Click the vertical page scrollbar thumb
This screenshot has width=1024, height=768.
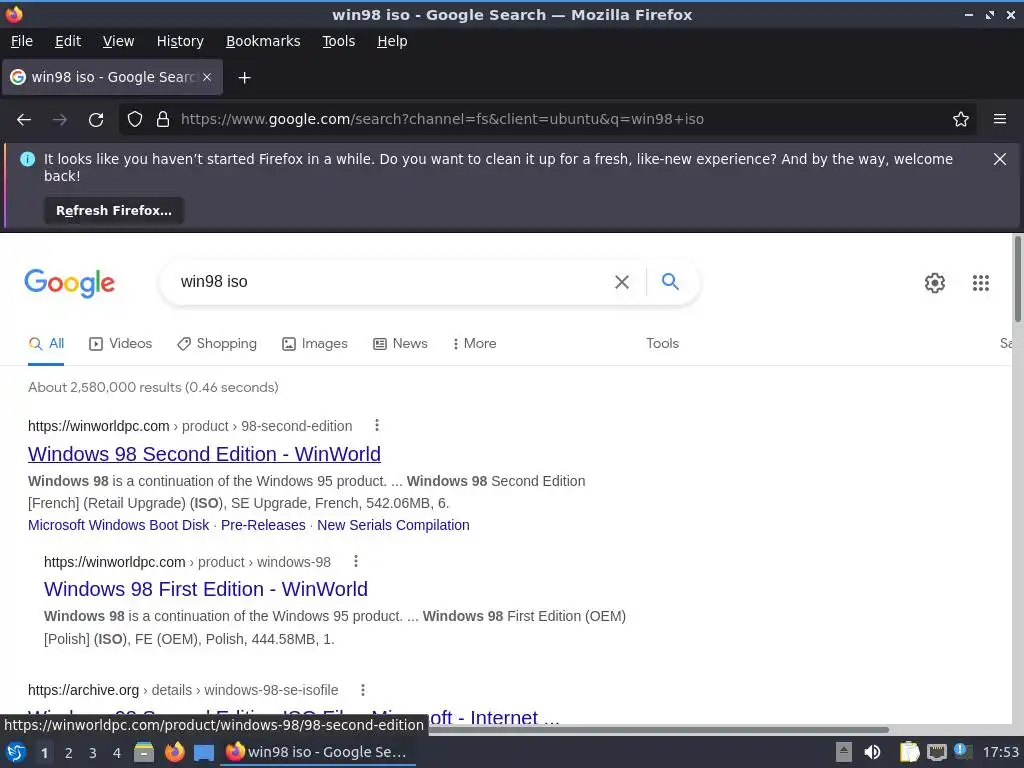[x=1017, y=280]
